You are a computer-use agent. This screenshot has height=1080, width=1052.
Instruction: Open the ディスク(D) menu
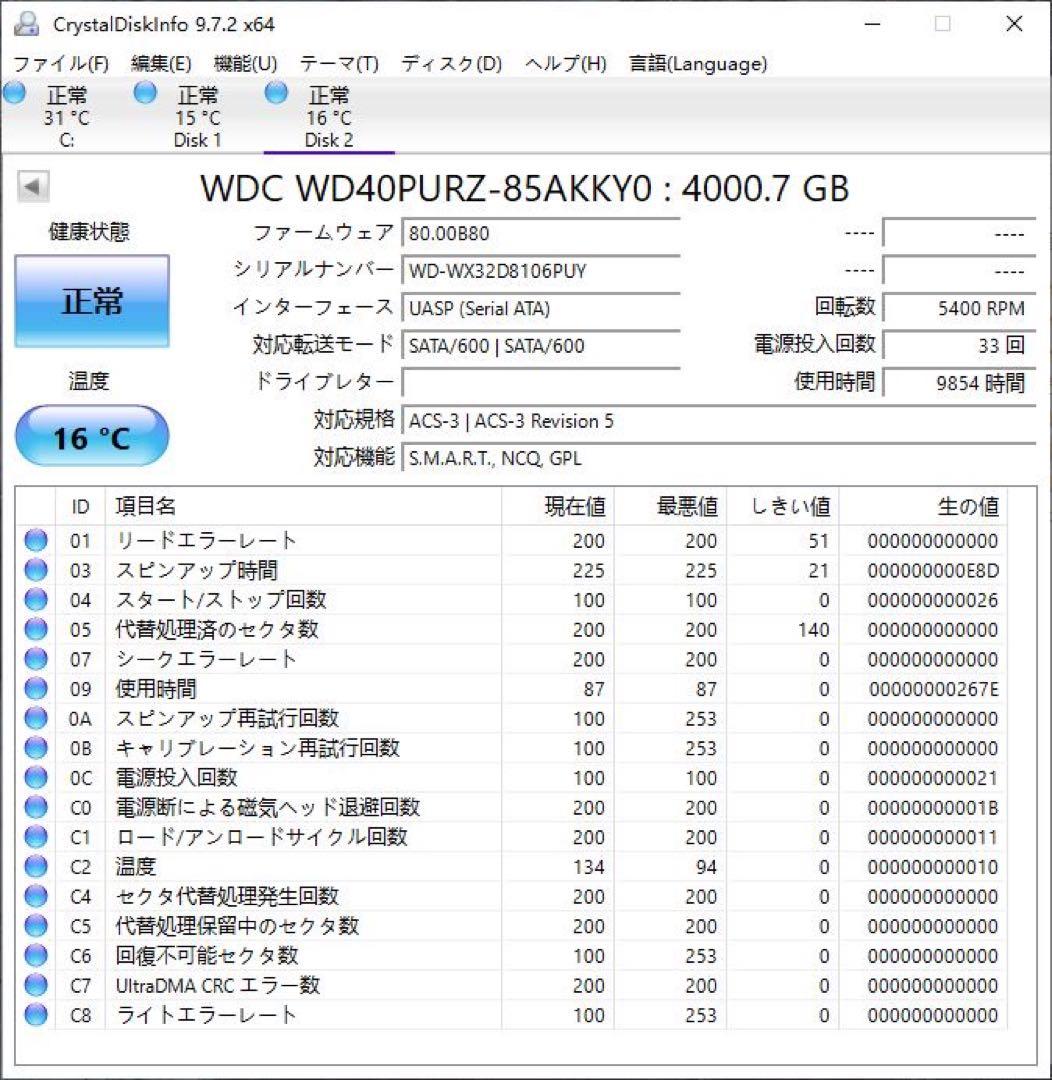pyautogui.click(x=451, y=63)
